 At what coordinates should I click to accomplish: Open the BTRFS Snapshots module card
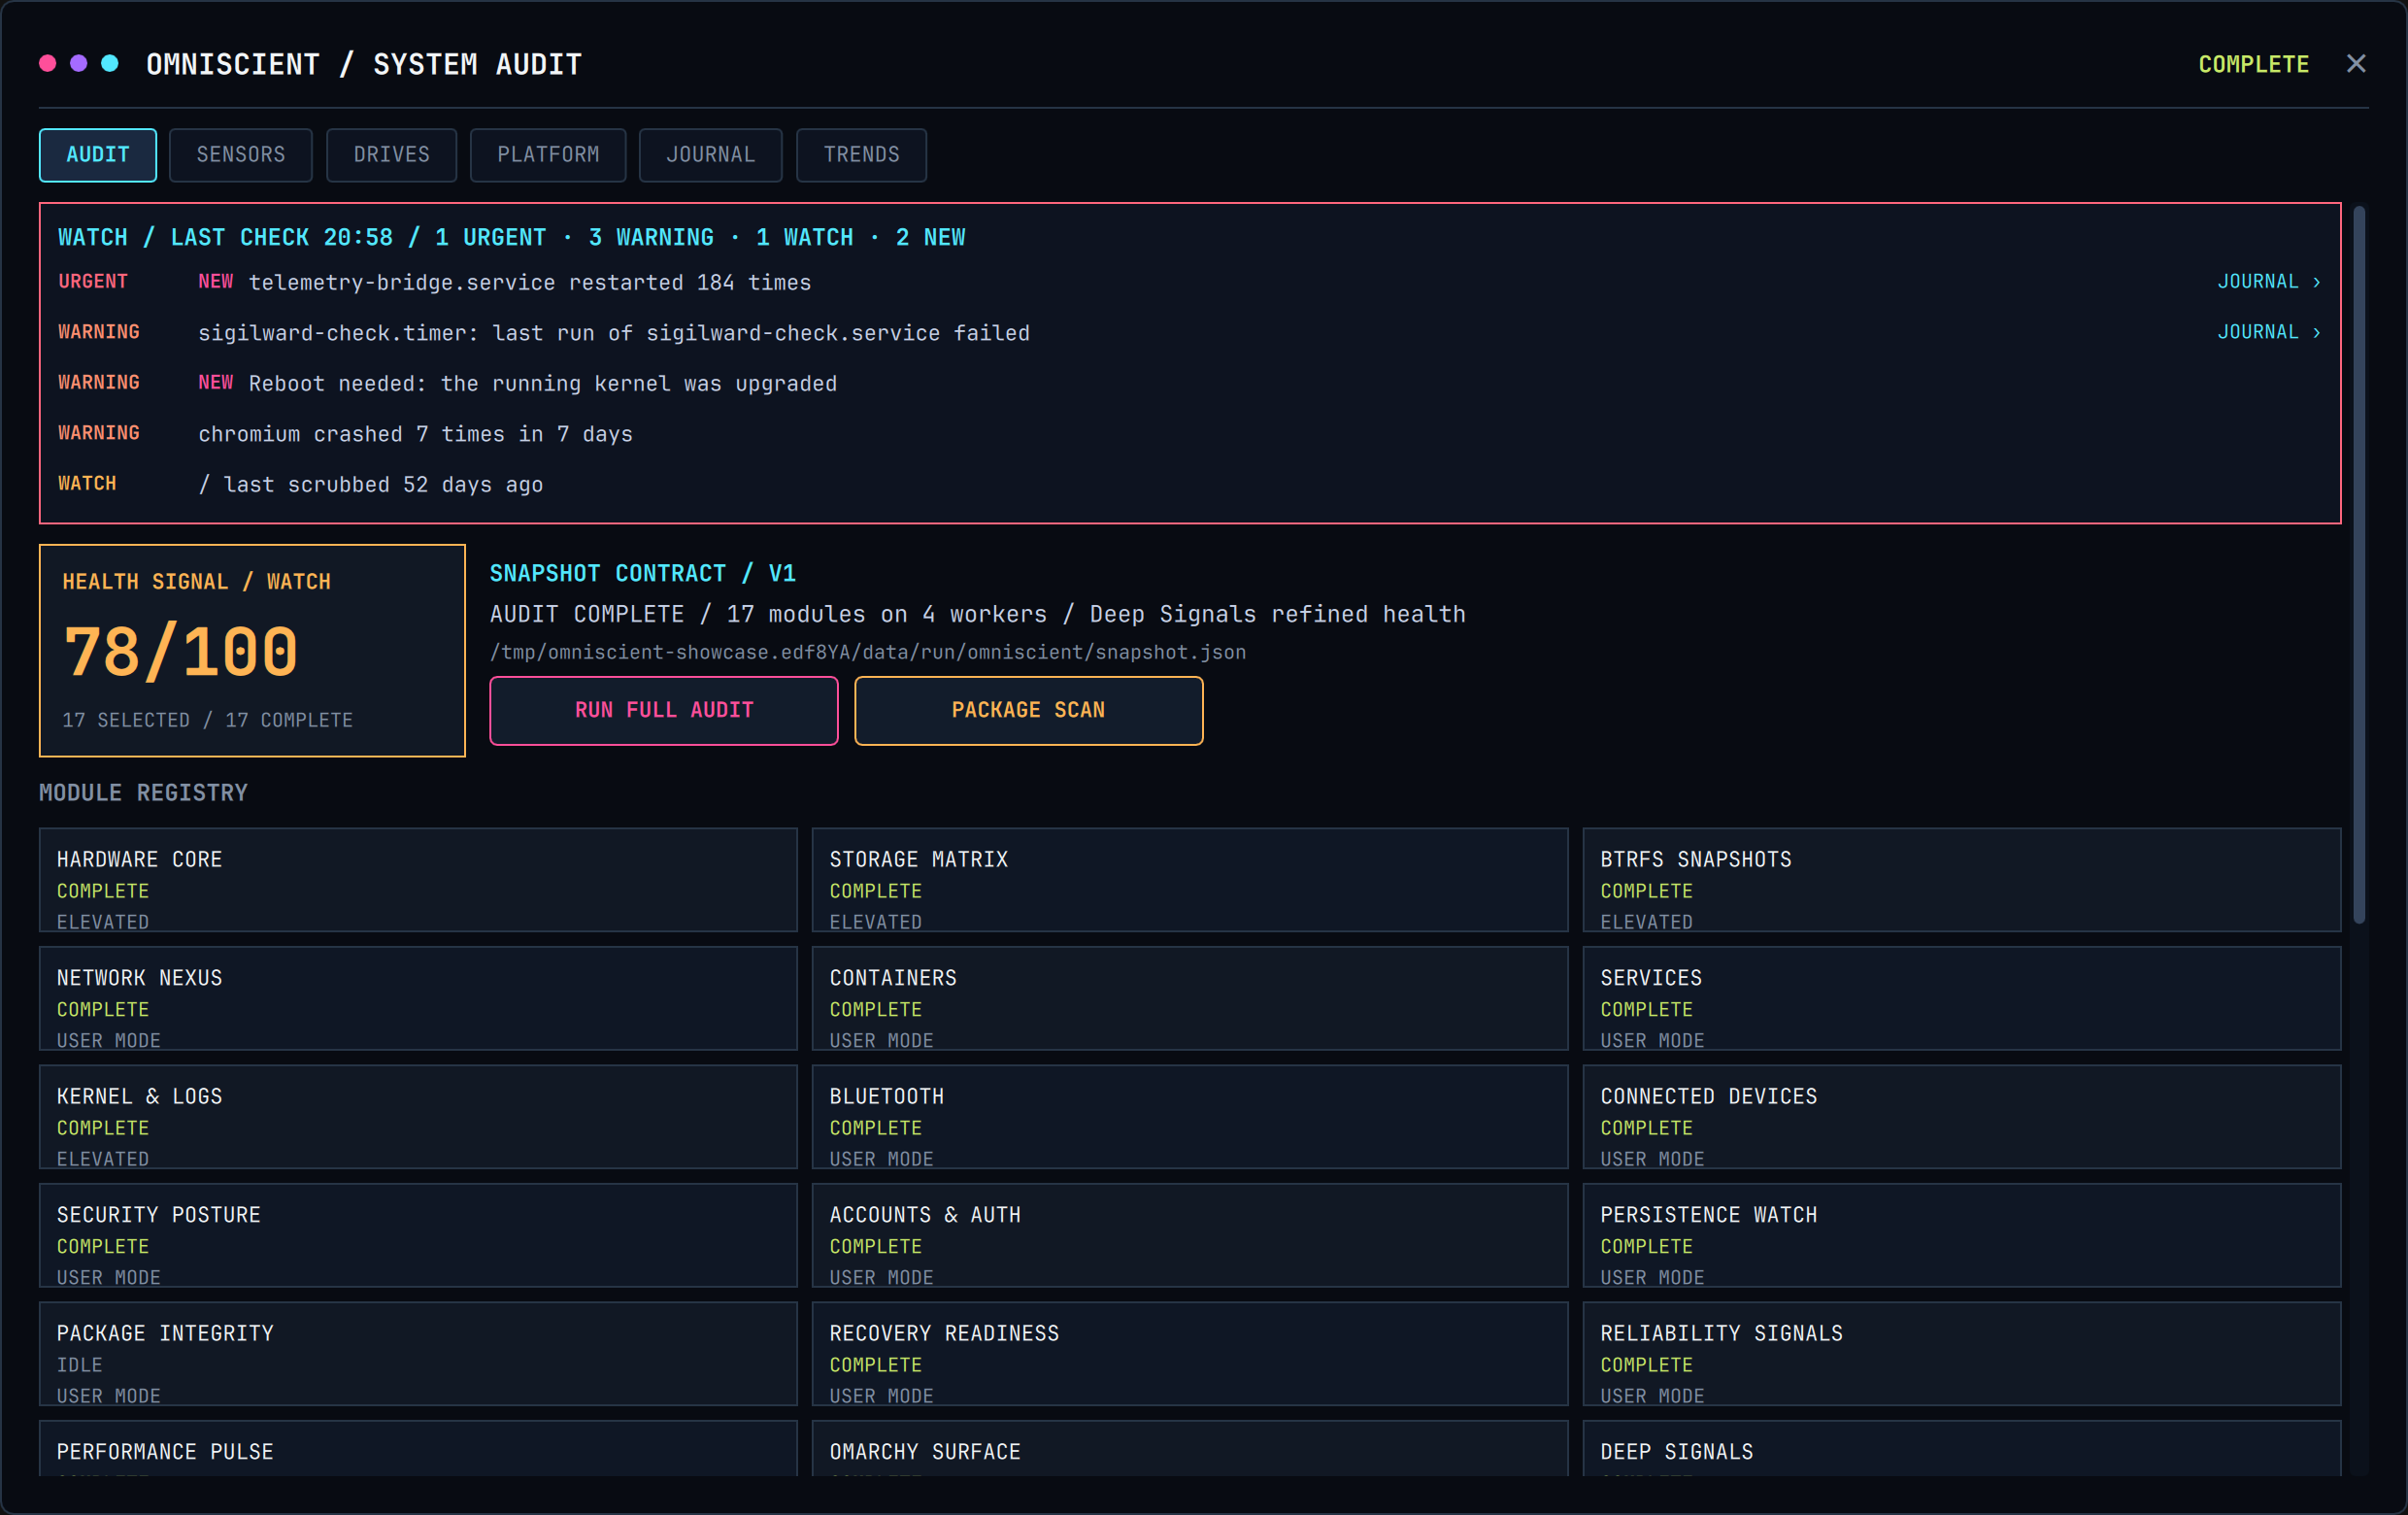[x=1962, y=880]
